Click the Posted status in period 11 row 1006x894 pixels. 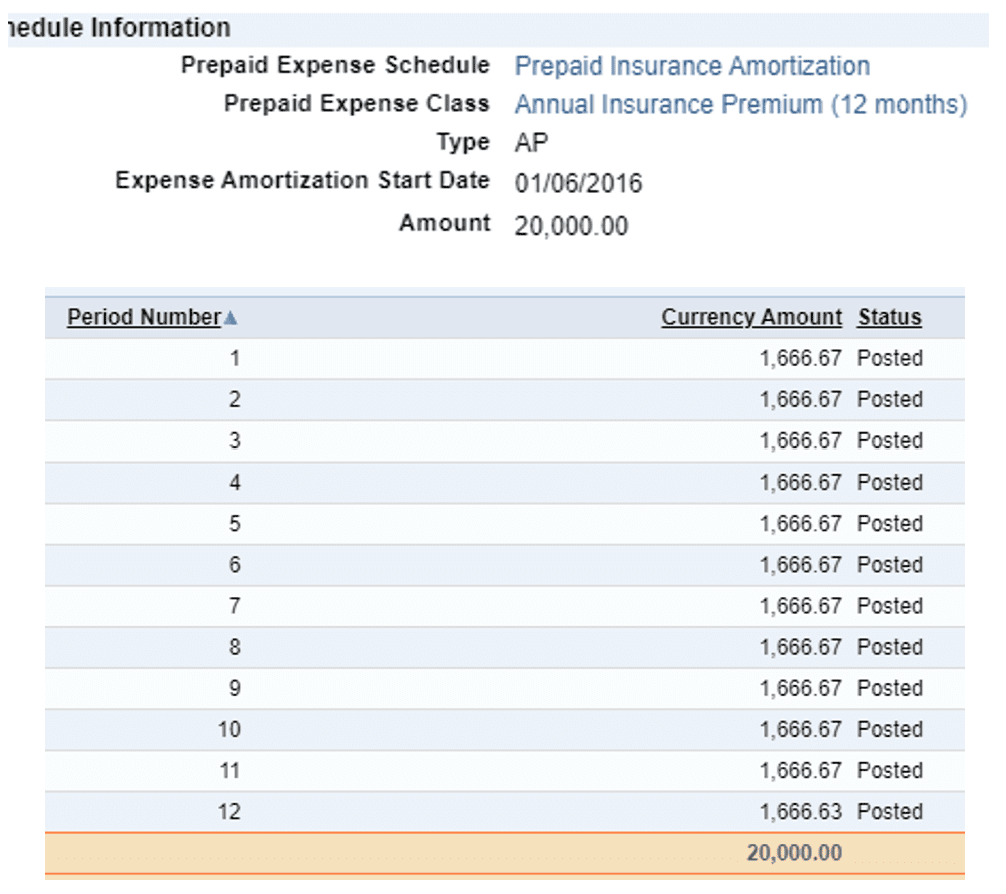(890, 770)
